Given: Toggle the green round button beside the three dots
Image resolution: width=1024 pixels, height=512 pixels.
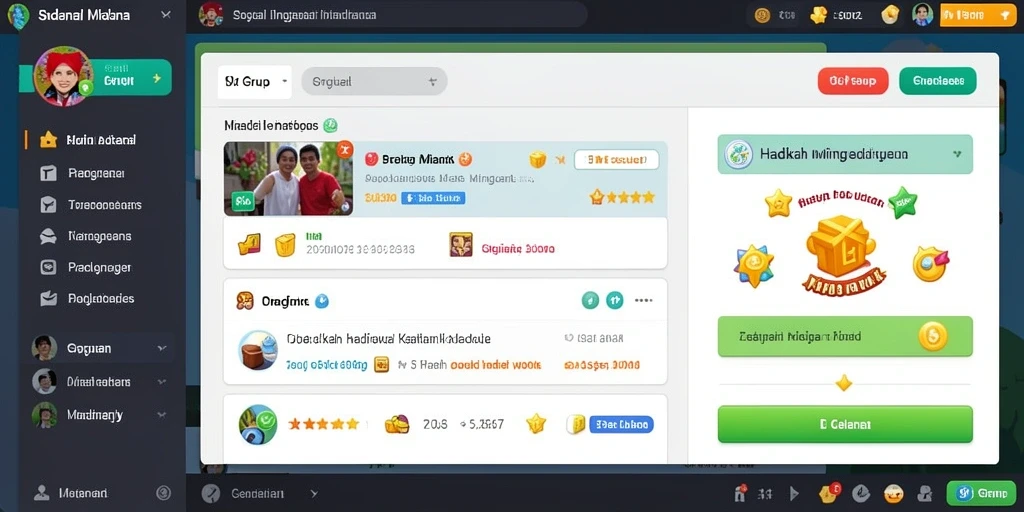Looking at the screenshot, I should coord(590,300).
